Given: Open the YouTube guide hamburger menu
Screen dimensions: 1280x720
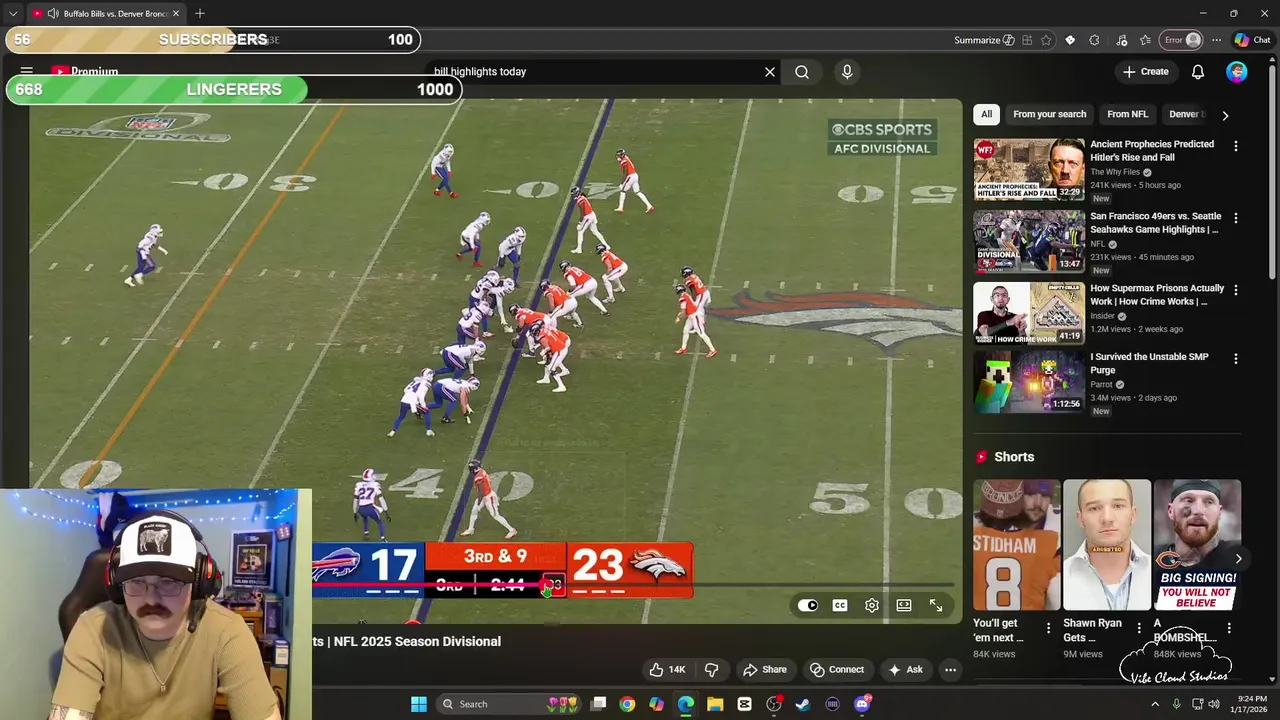Looking at the screenshot, I should pyautogui.click(x=27, y=72).
